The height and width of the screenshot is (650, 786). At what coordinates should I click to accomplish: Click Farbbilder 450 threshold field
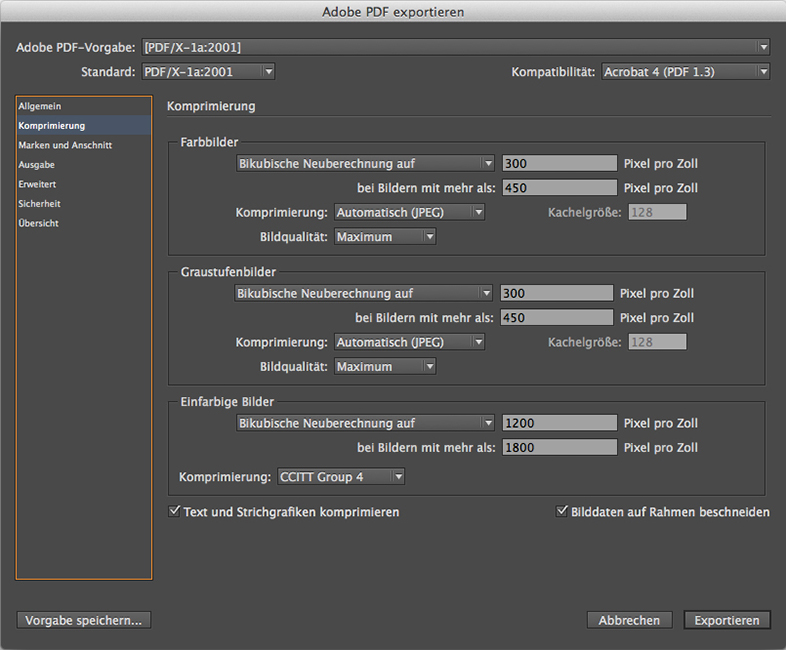point(559,188)
